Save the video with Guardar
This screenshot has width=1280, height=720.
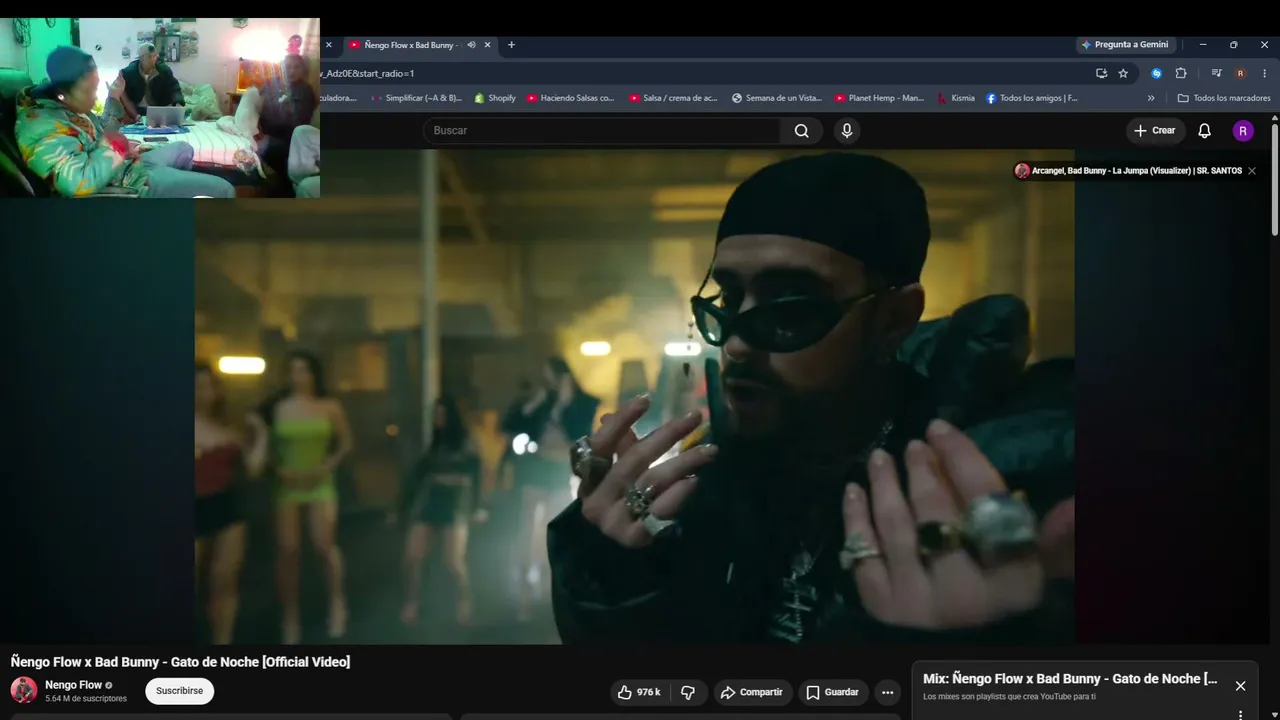832,692
